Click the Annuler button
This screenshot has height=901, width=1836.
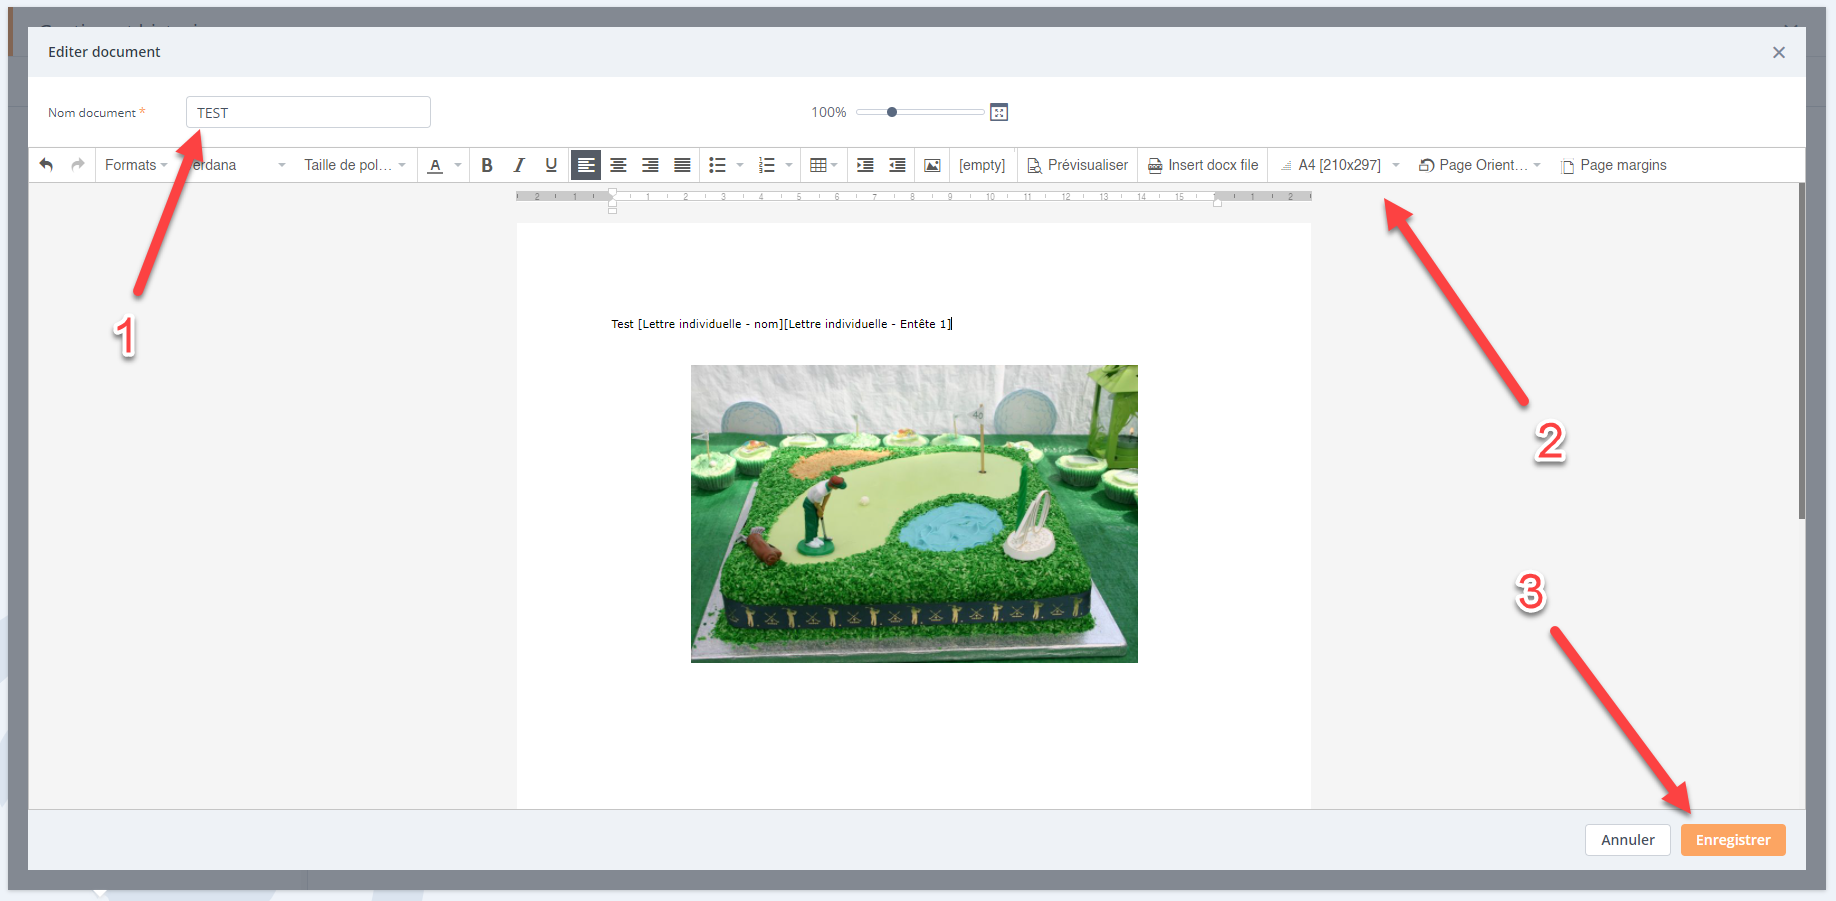pyautogui.click(x=1628, y=840)
